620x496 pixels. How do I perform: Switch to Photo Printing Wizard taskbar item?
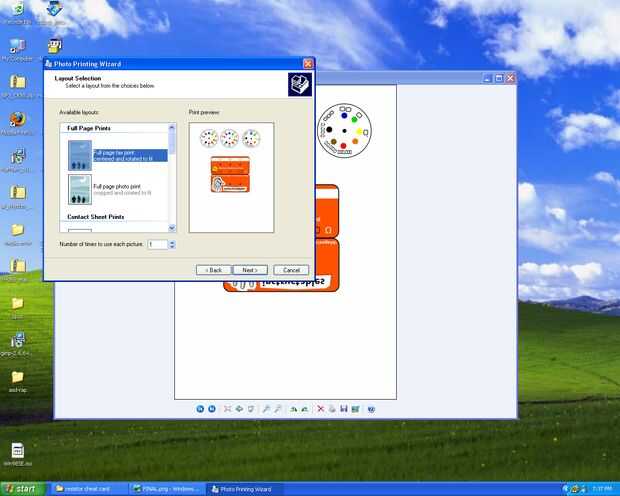[x=245, y=489]
